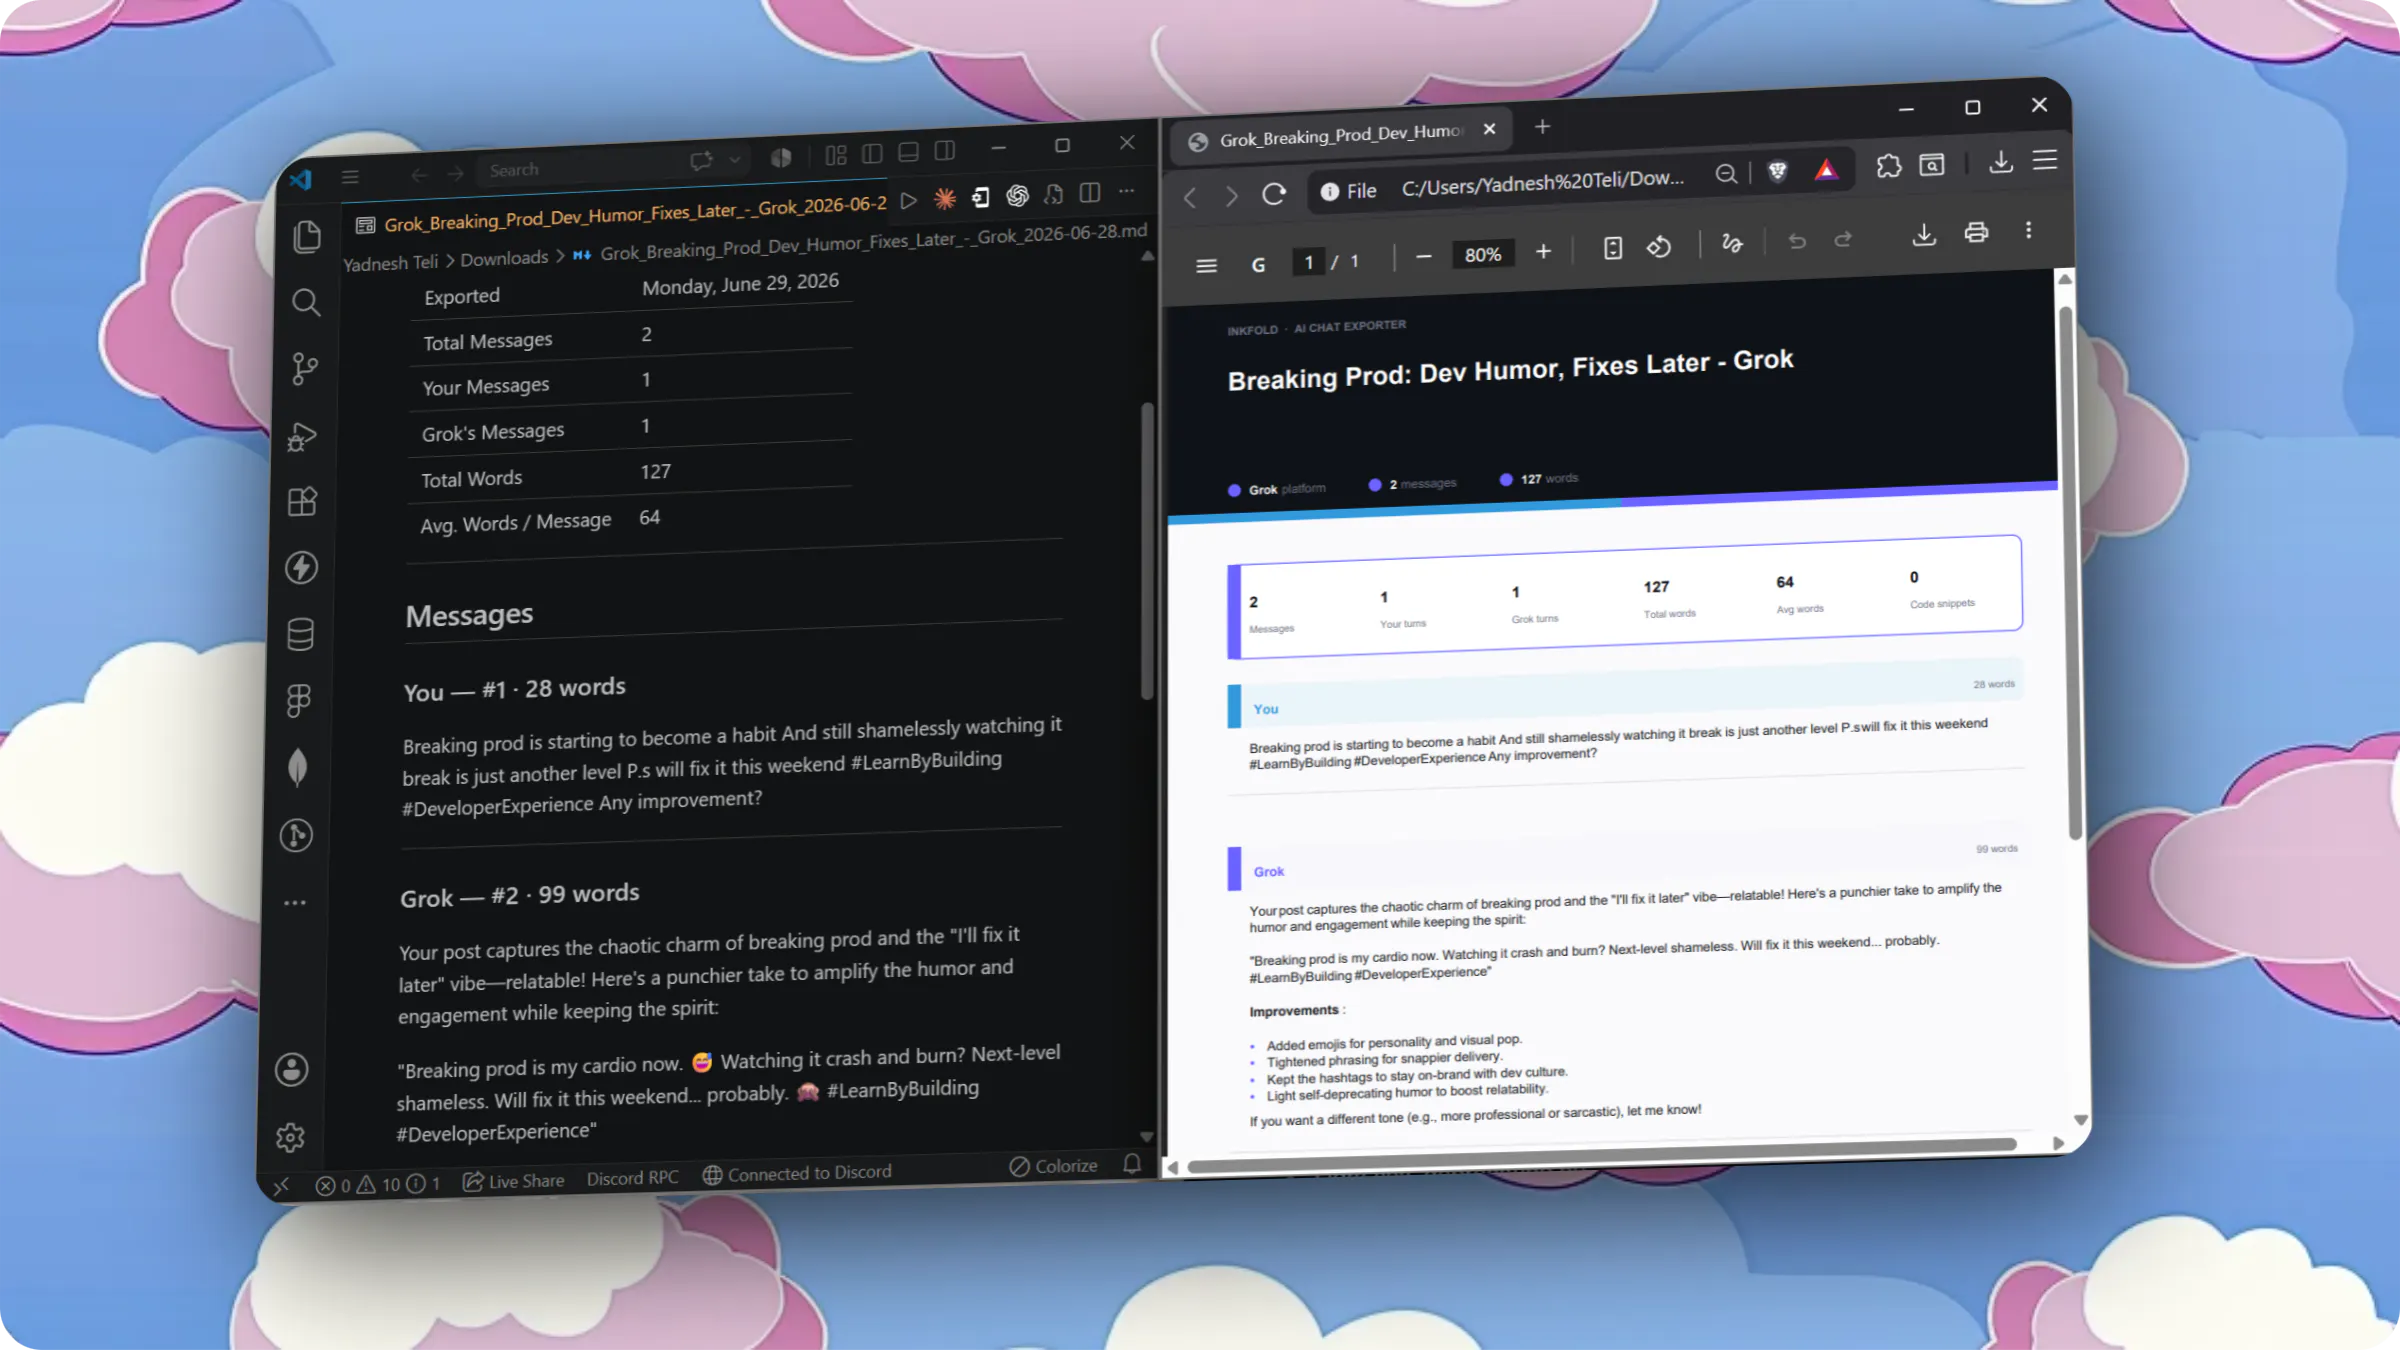Open Brave Shields lion icon

click(1777, 171)
